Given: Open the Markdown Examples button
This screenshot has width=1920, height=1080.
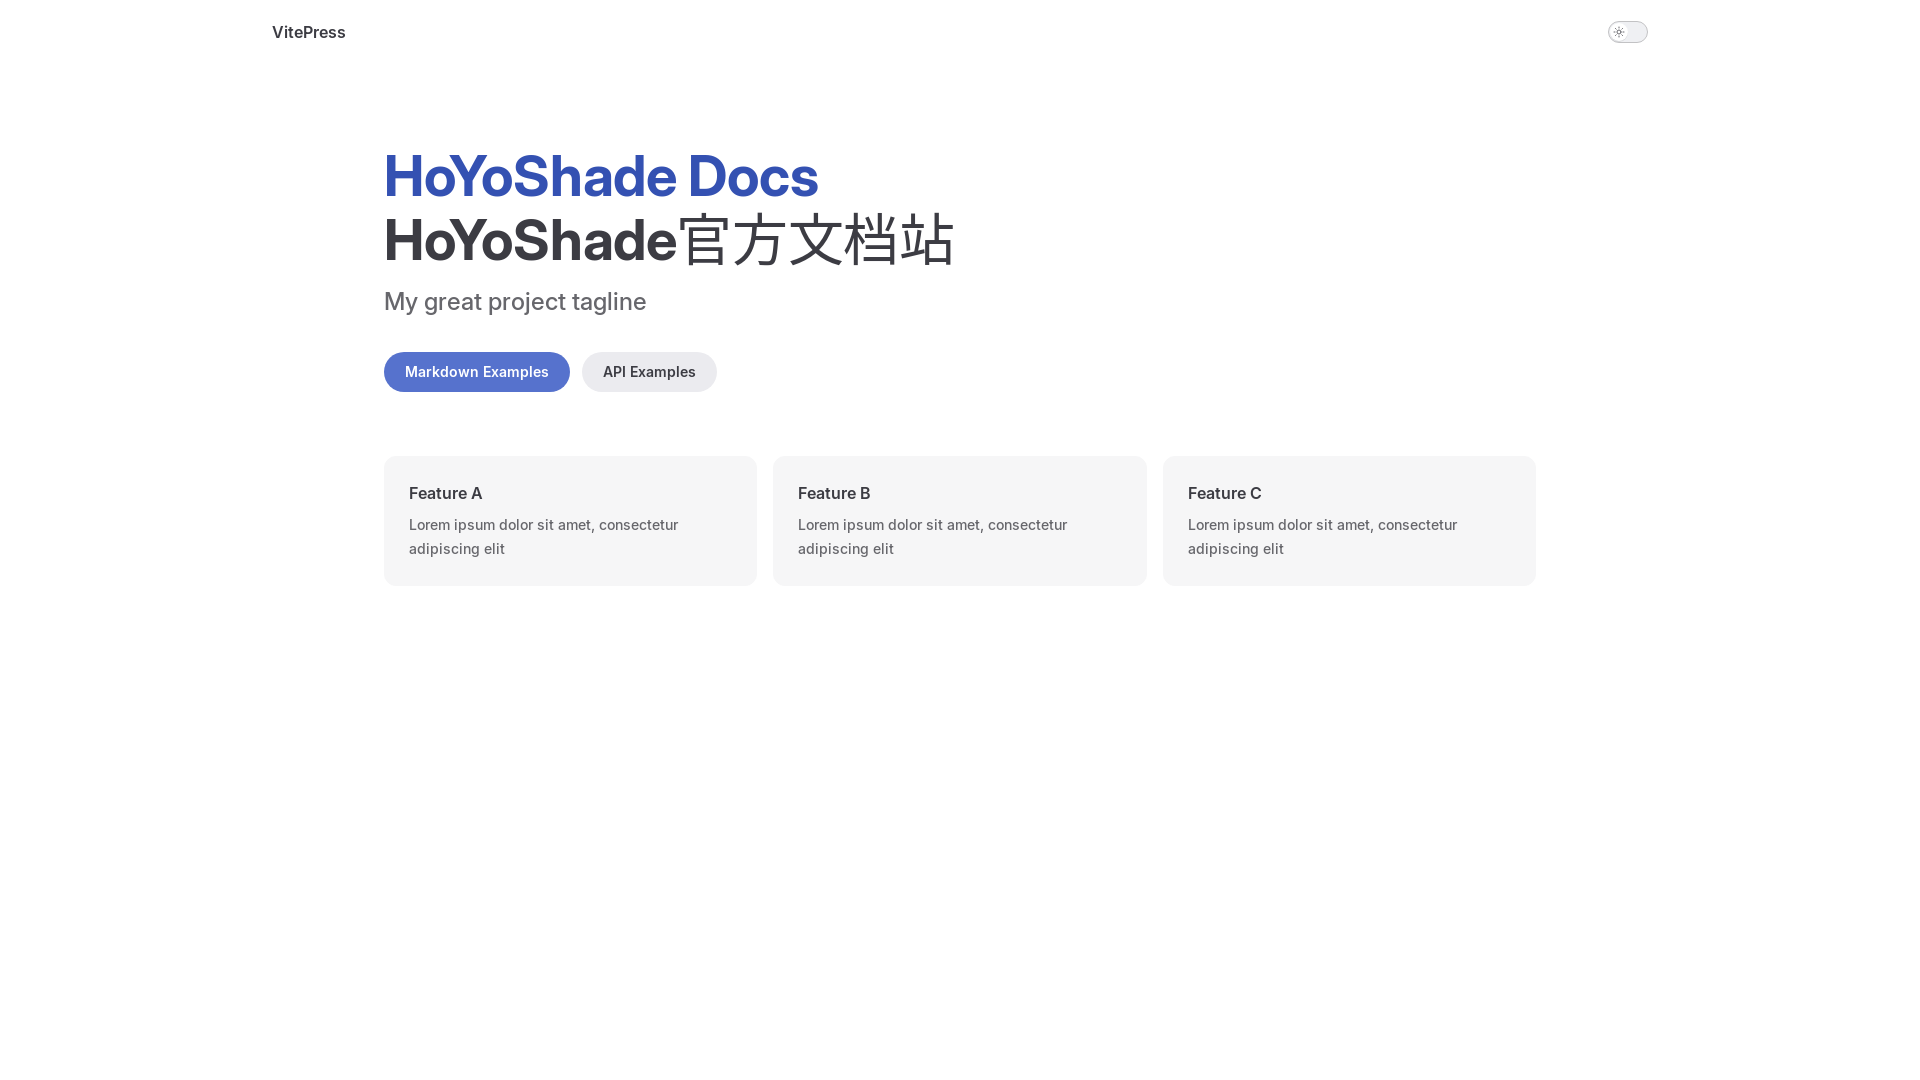Looking at the screenshot, I should click(477, 372).
